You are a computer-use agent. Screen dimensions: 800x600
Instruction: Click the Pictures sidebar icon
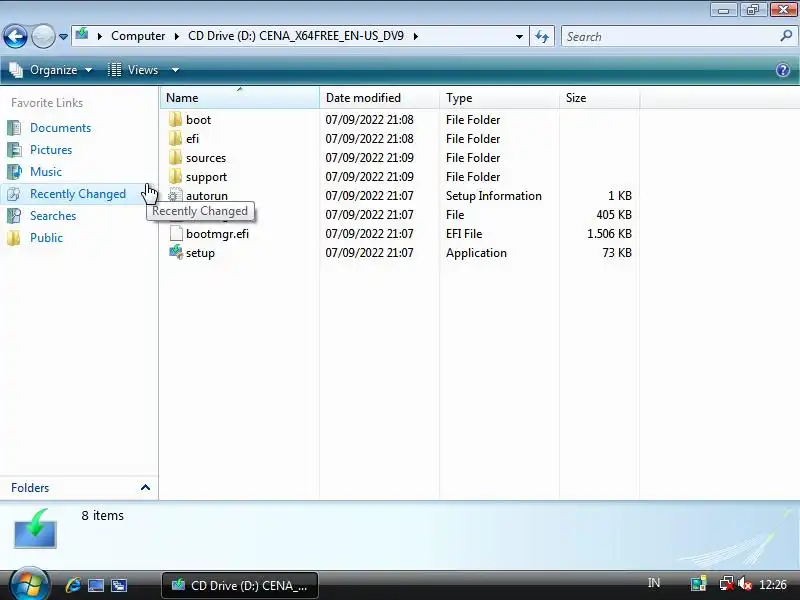[14, 150]
